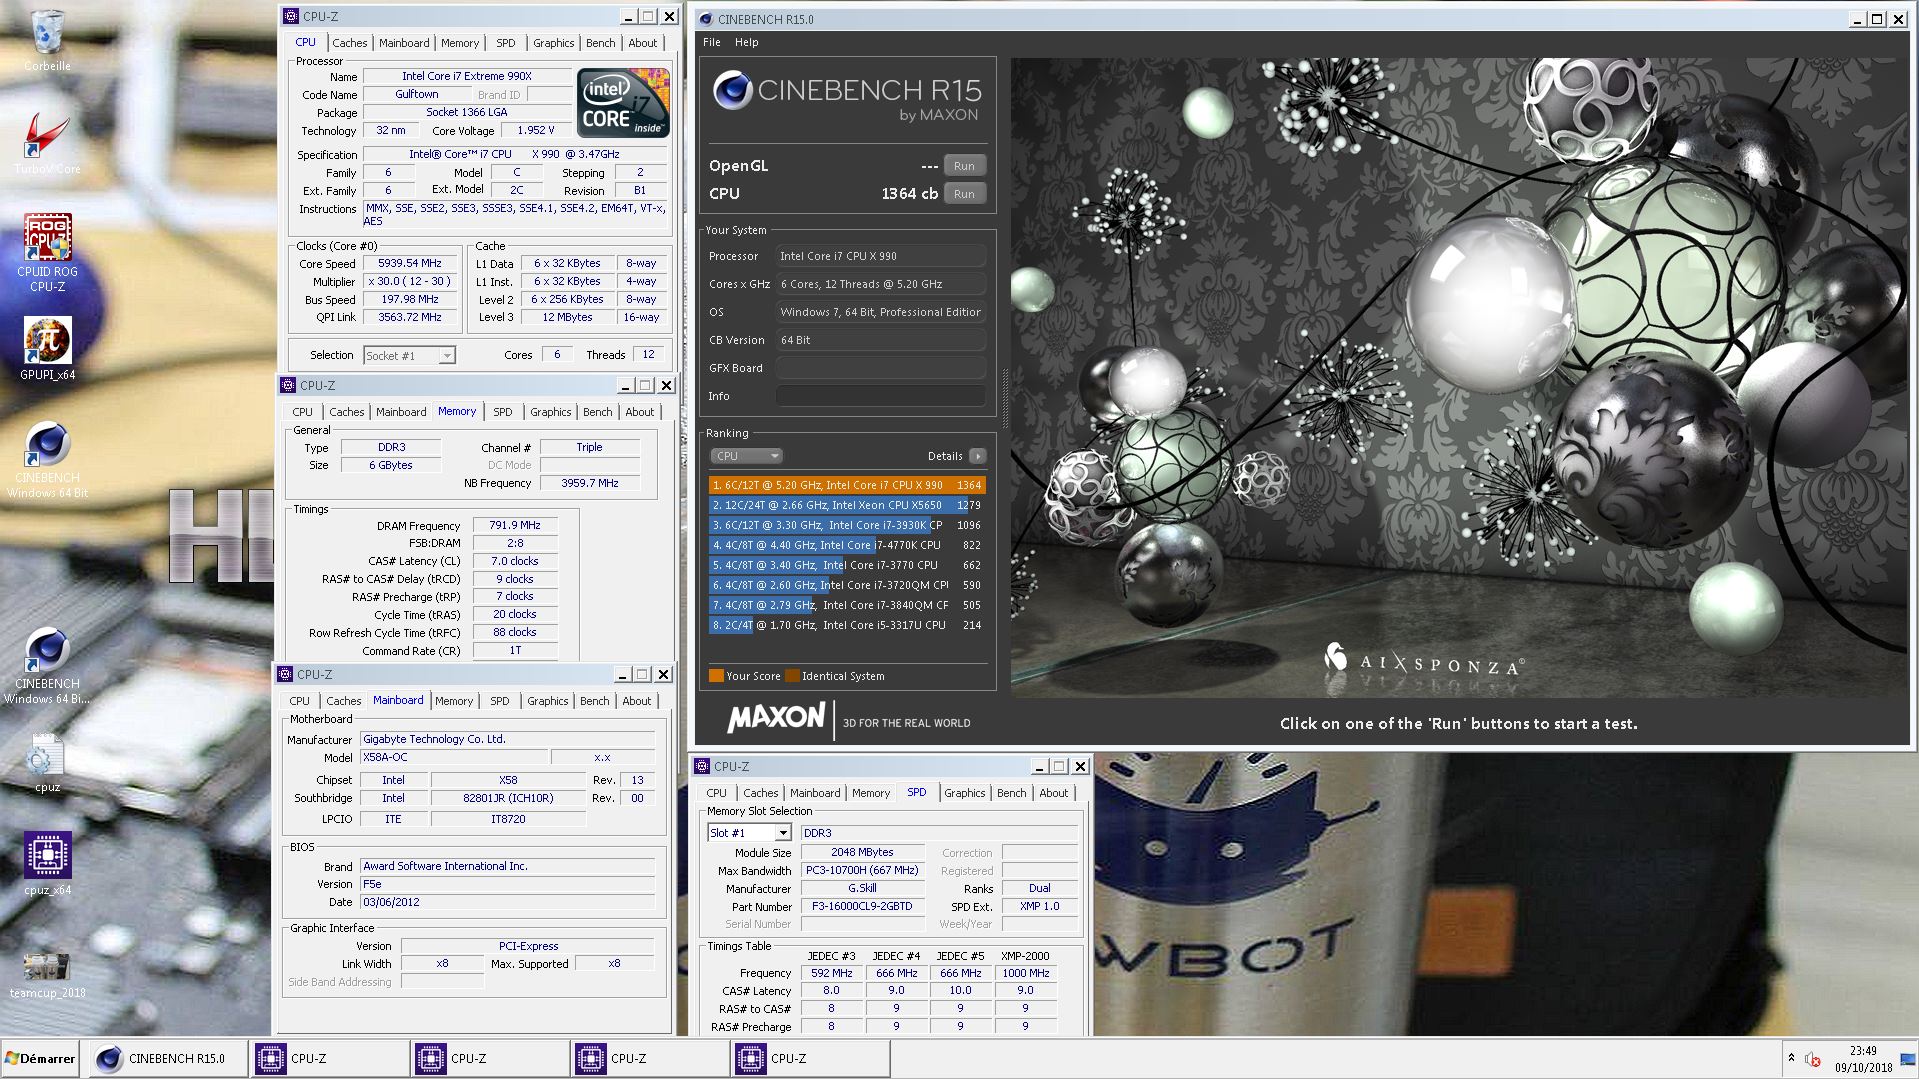This screenshot has width=1919, height=1079.
Task: Click the CPU-Z title icon of the CPU window
Action: (x=291, y=16)
